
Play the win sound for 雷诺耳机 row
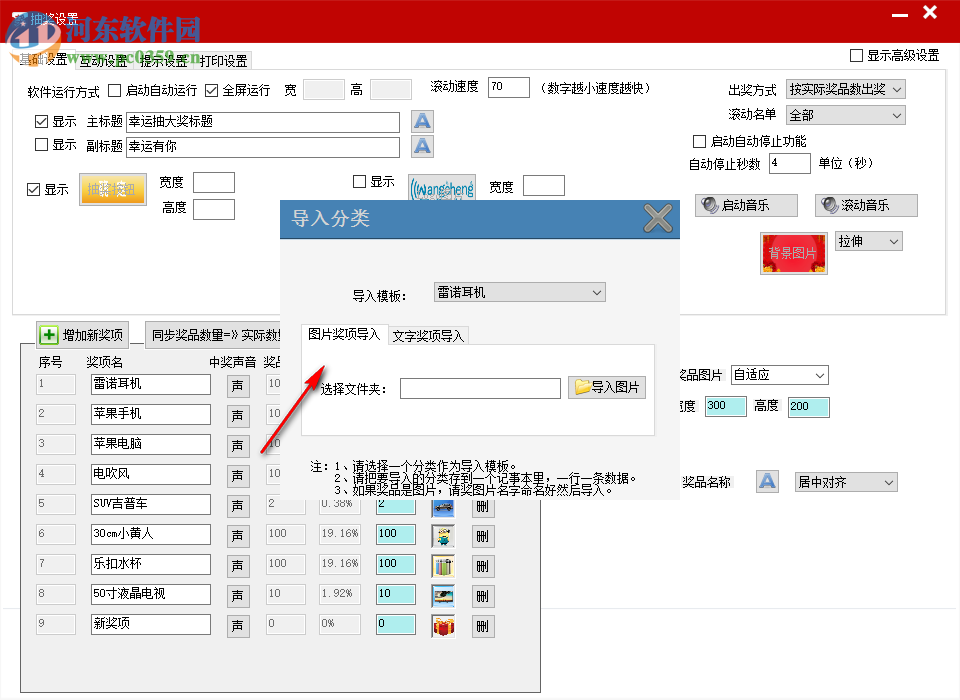click(237, 384)
